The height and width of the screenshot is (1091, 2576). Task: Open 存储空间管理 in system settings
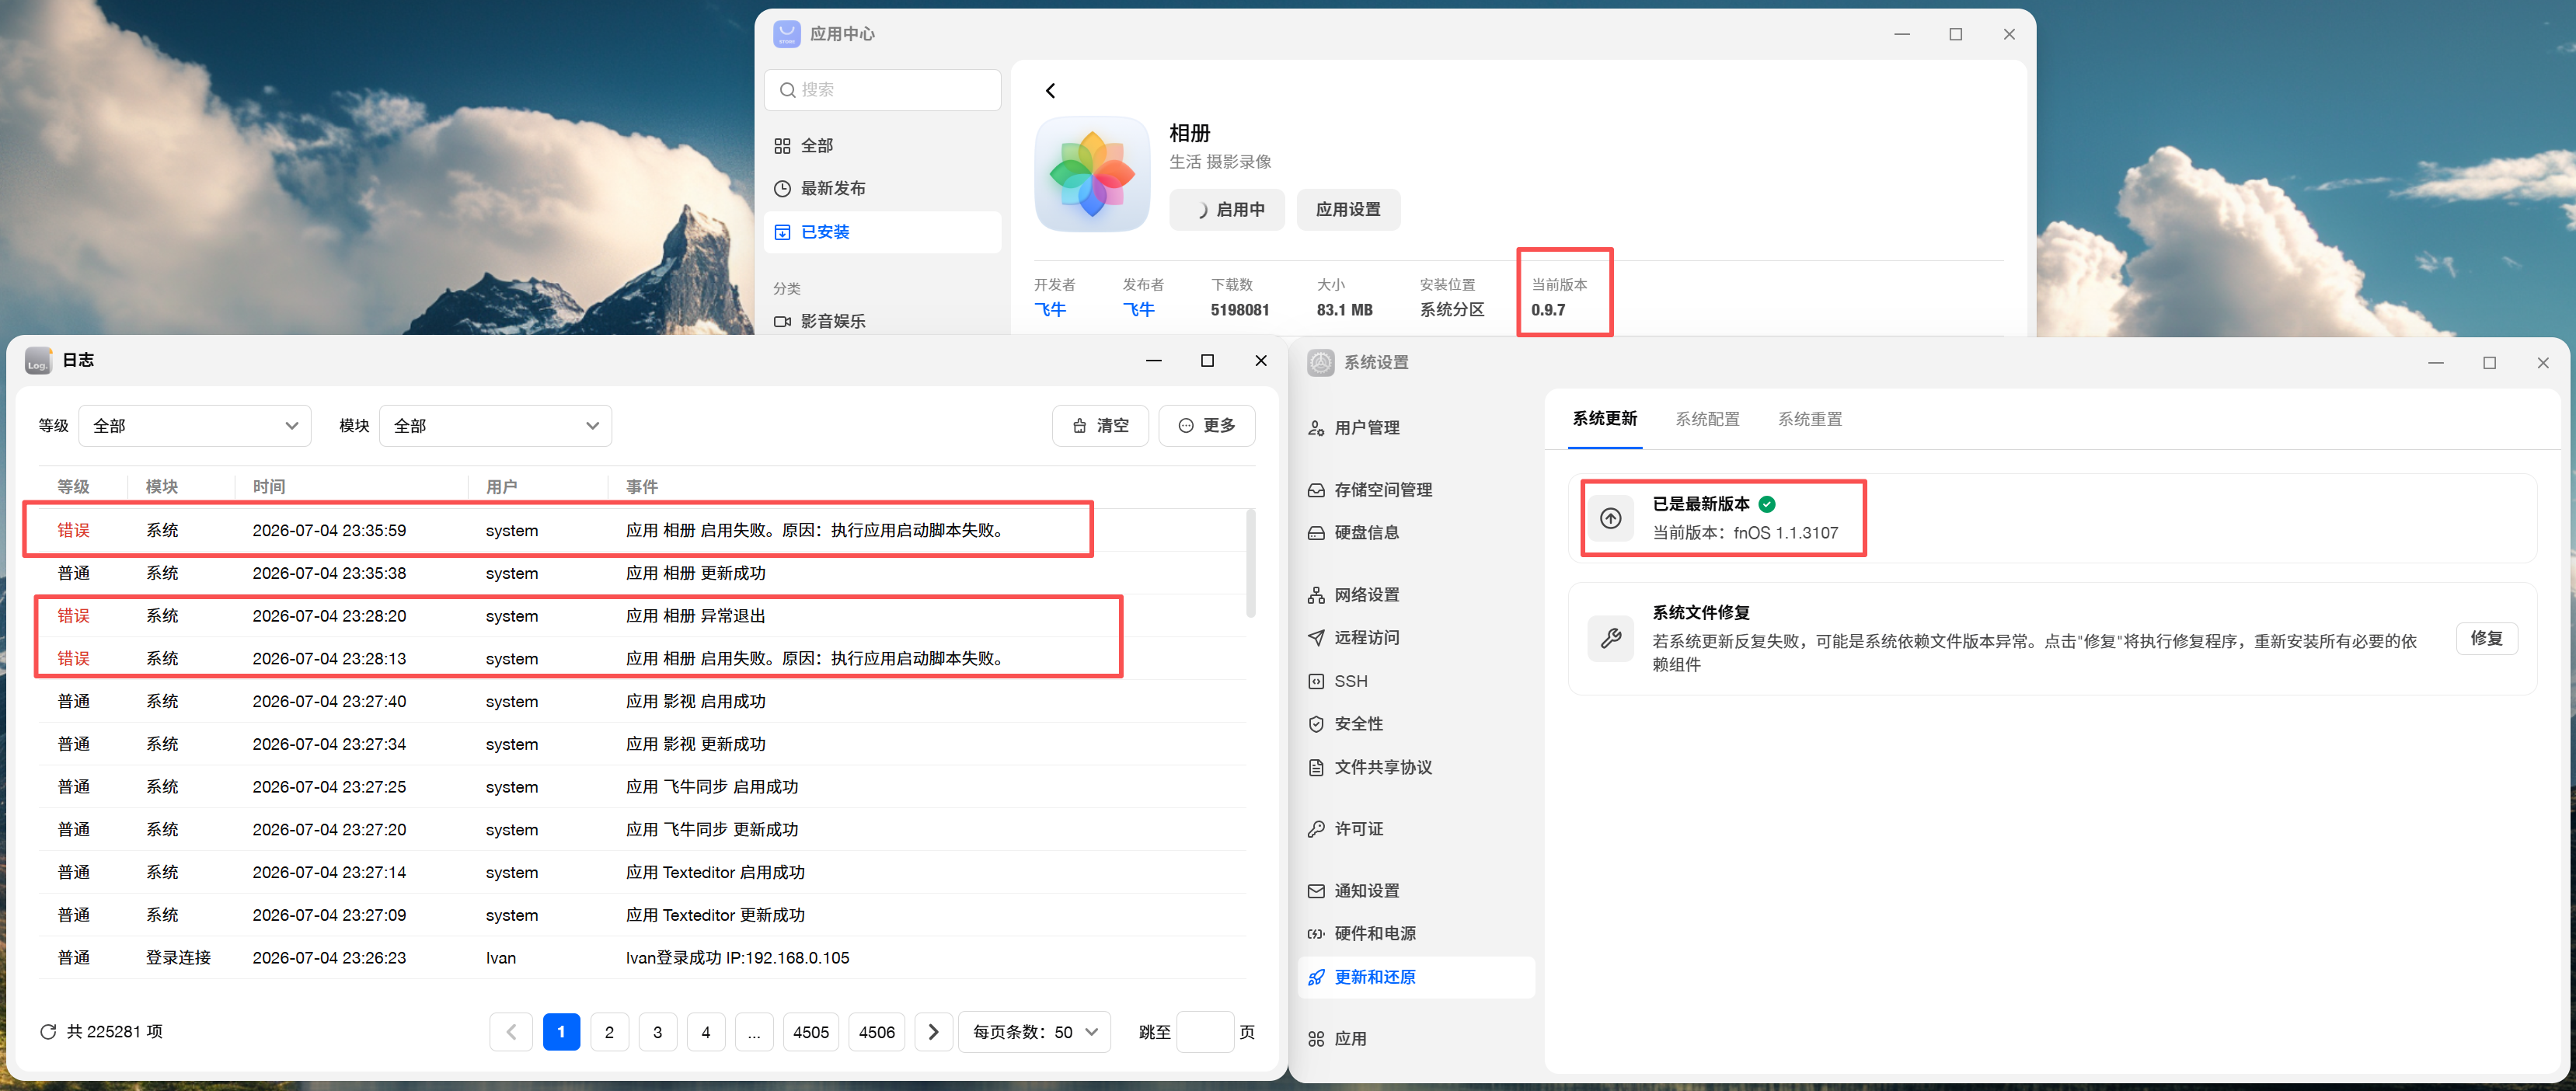pos(1416,490)
